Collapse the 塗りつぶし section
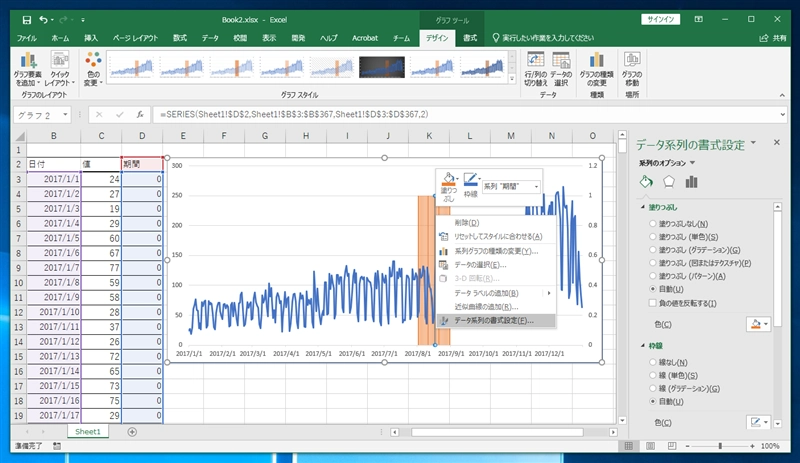 click(x=643, y=207)
